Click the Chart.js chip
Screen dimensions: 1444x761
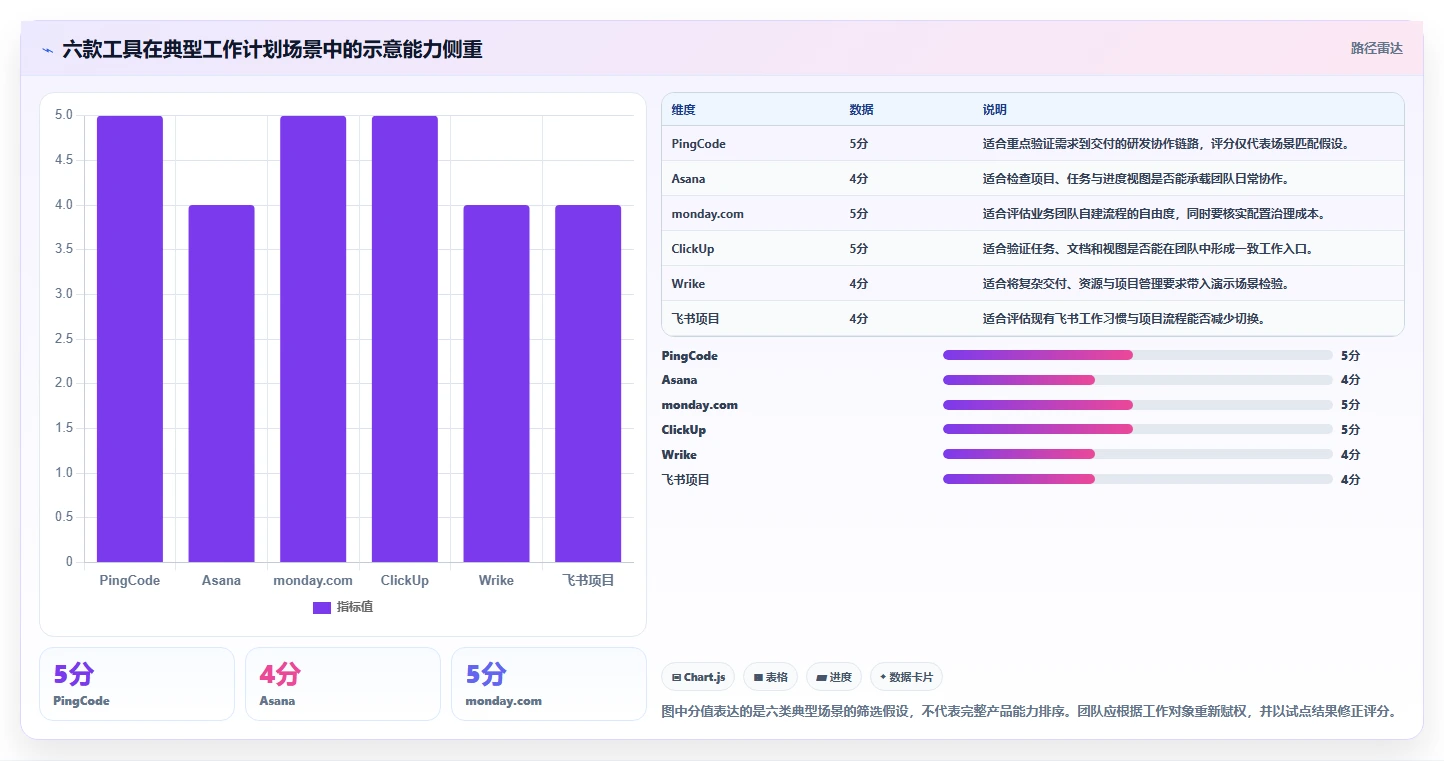[x=698, y=677]
